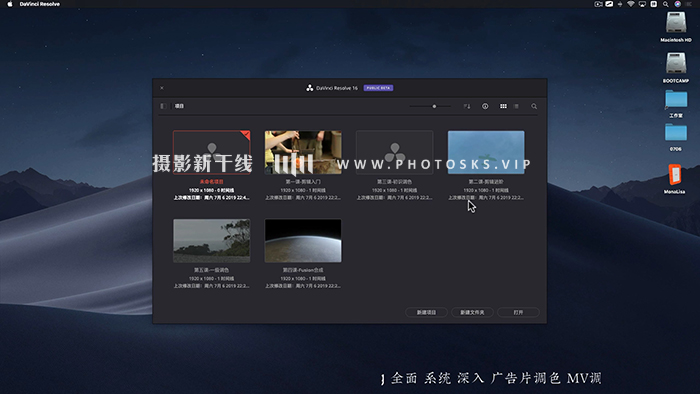
Task: Click the 打开 button
Action: tap(518, 312)
